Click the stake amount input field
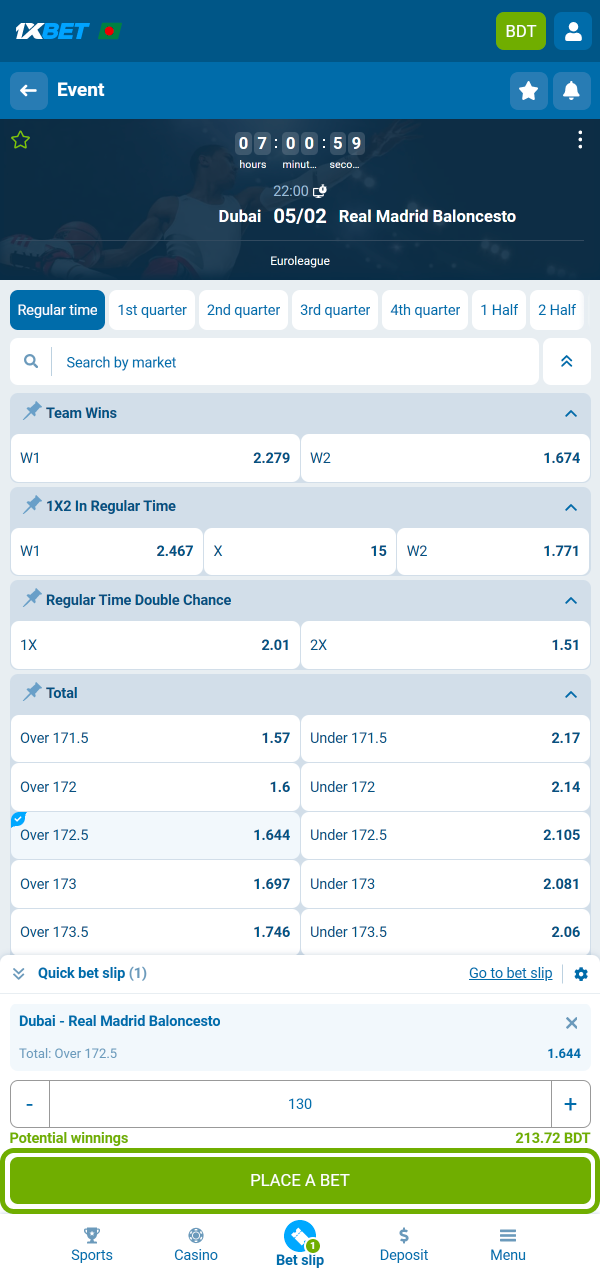The image size is (600, 1280). 300,1104
